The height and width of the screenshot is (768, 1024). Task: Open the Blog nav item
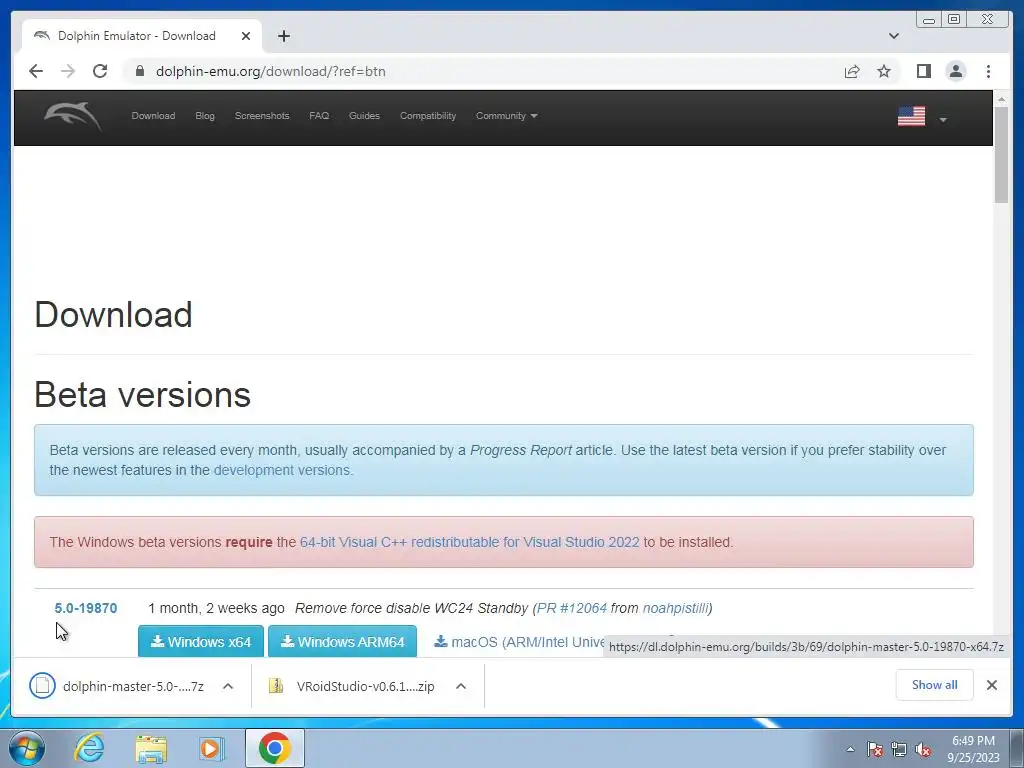click(204, 116)
